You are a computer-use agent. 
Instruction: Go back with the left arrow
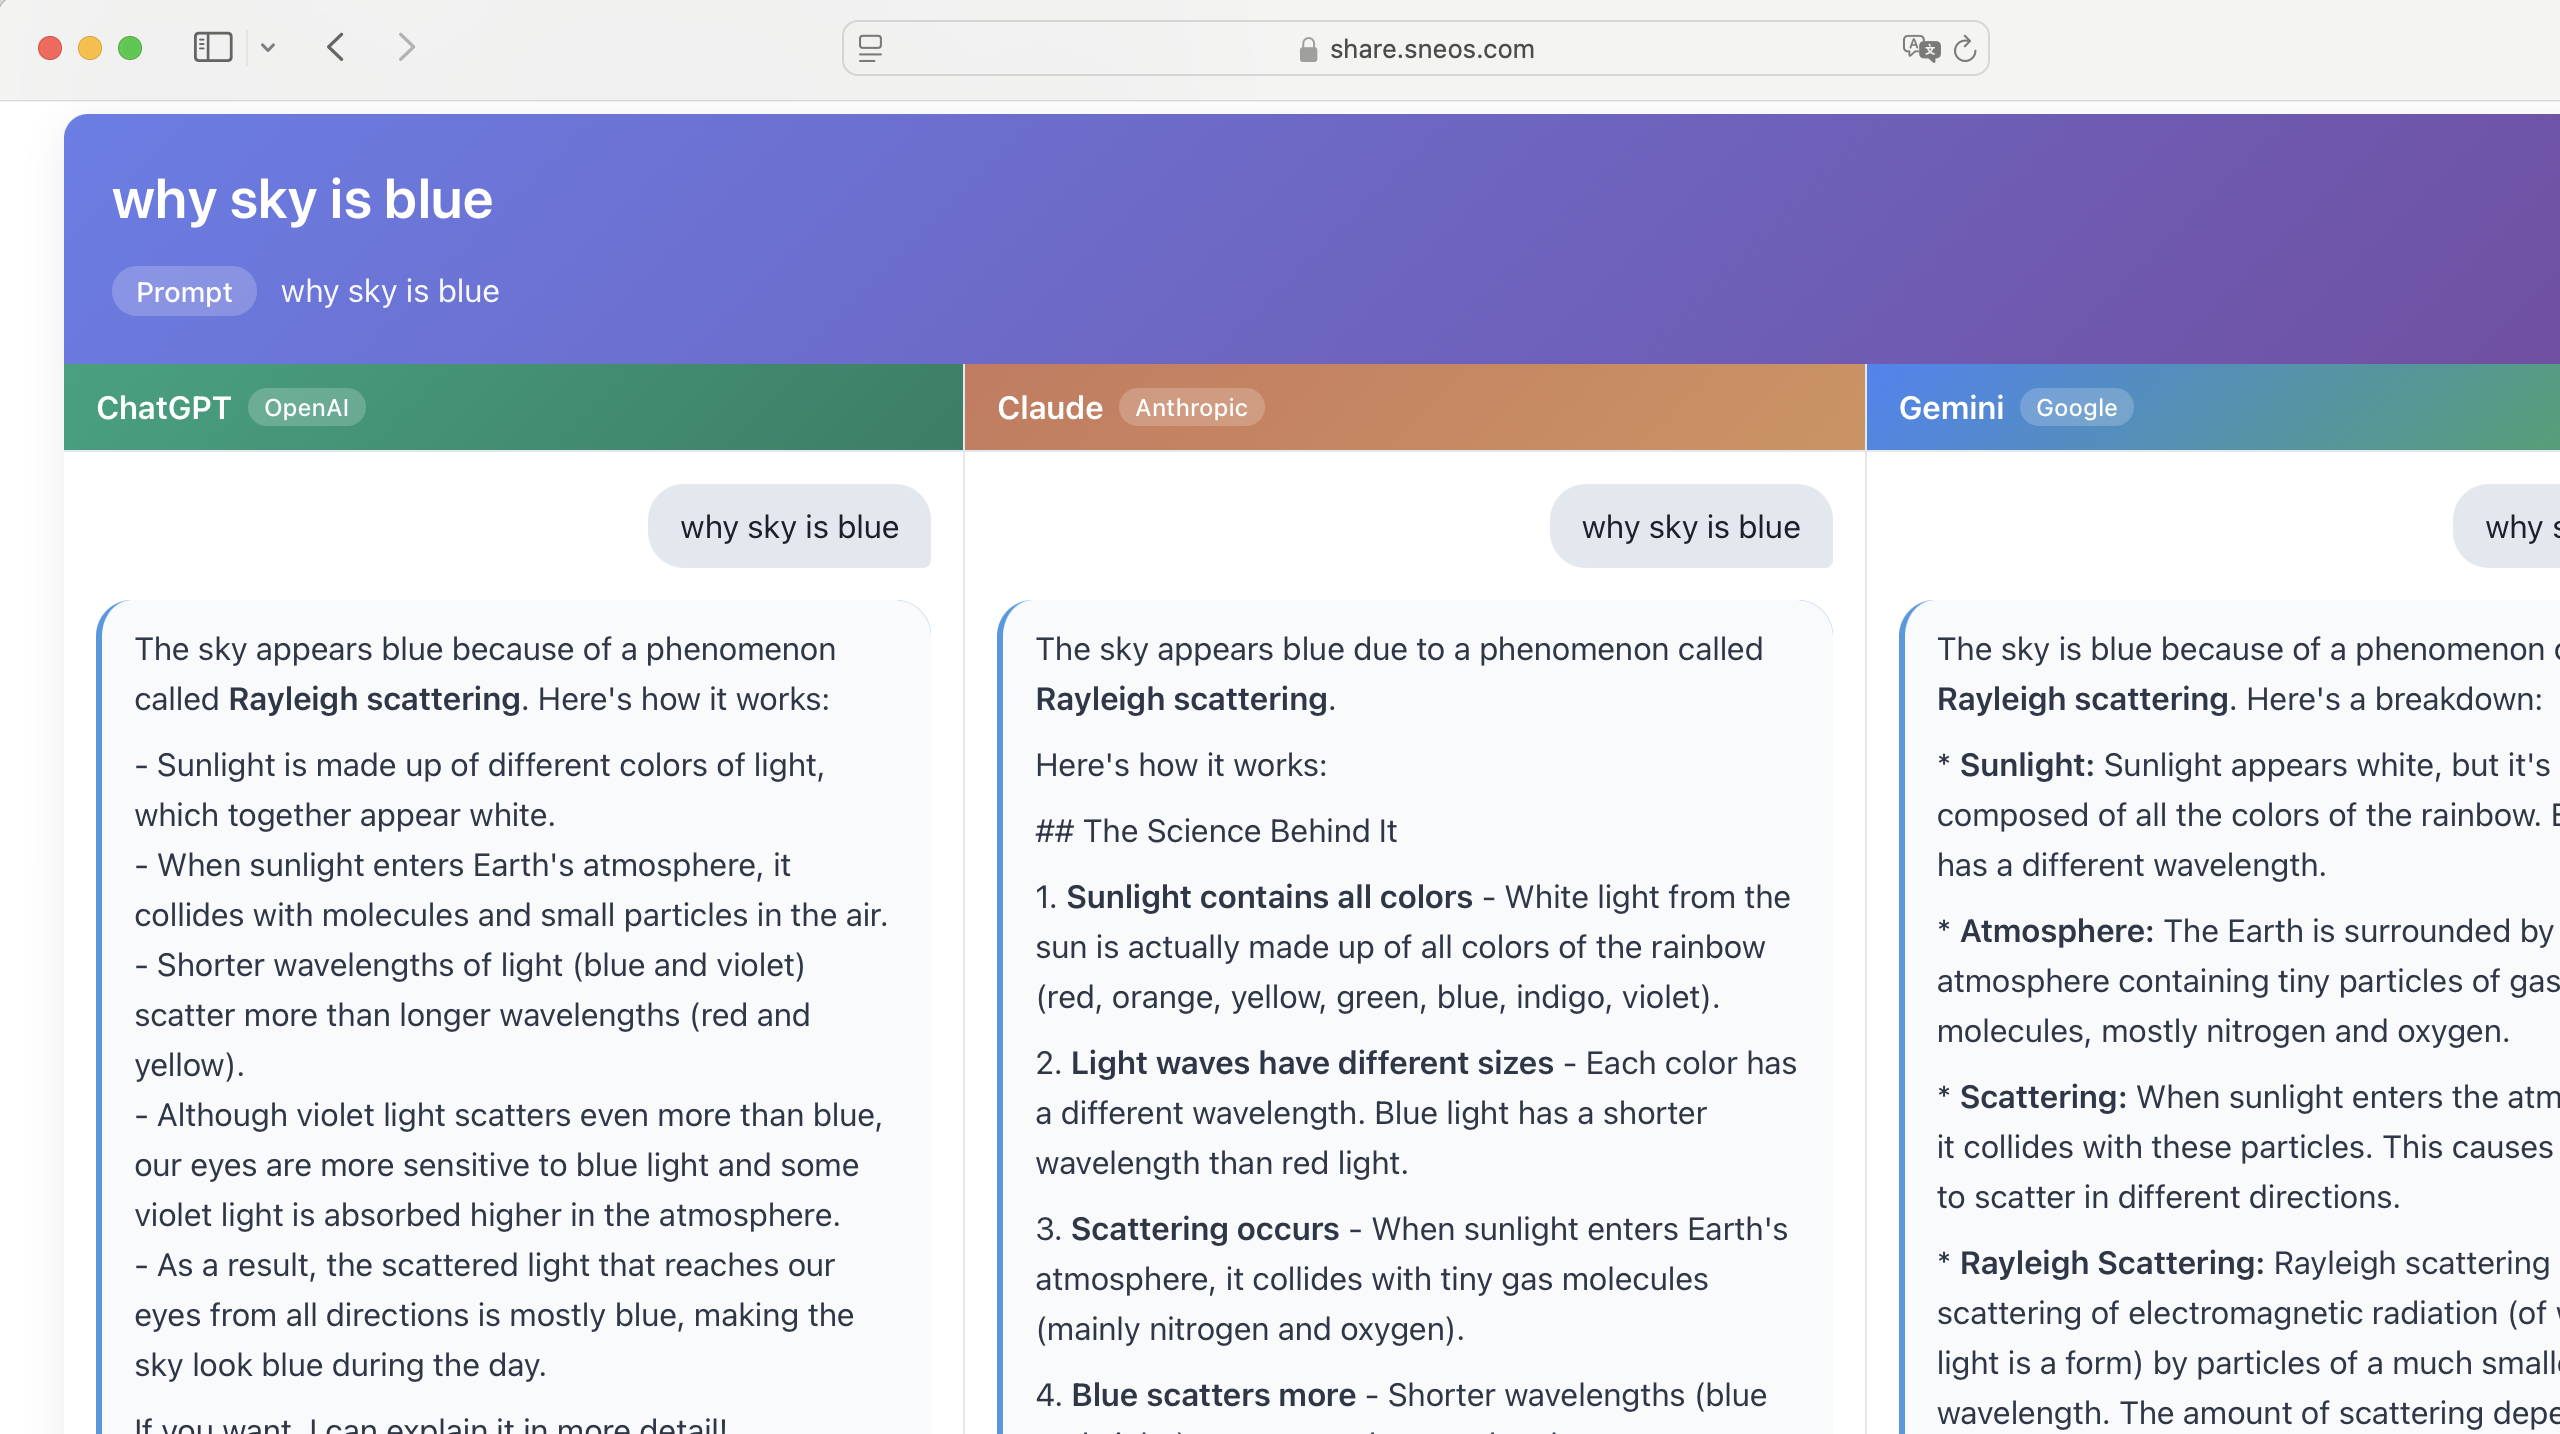[x=336, y=47]
